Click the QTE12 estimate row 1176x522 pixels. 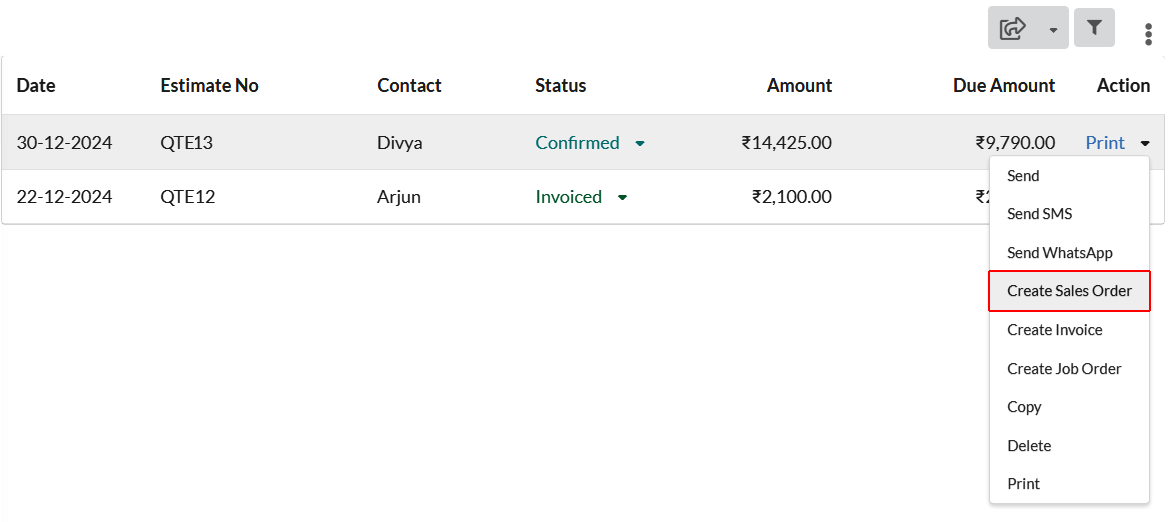[x=495, y=197]
